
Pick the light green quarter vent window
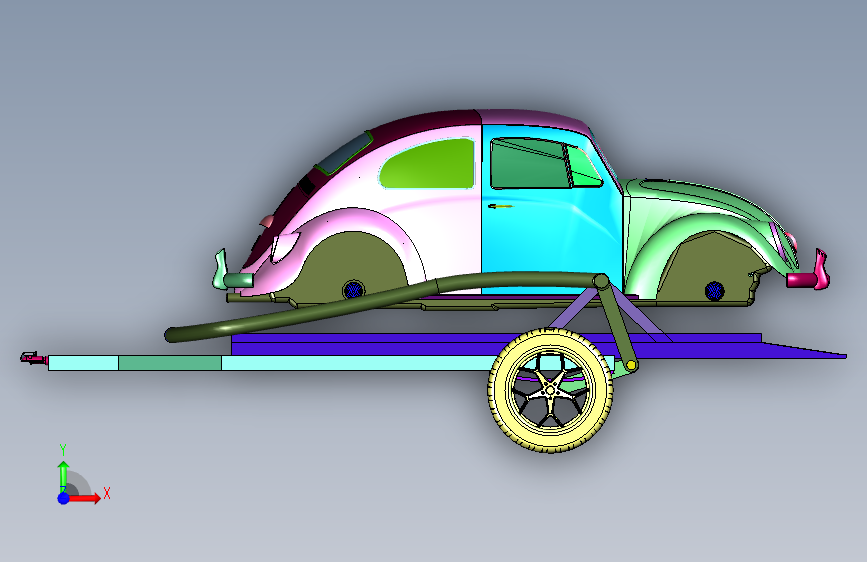click(584, 168)
